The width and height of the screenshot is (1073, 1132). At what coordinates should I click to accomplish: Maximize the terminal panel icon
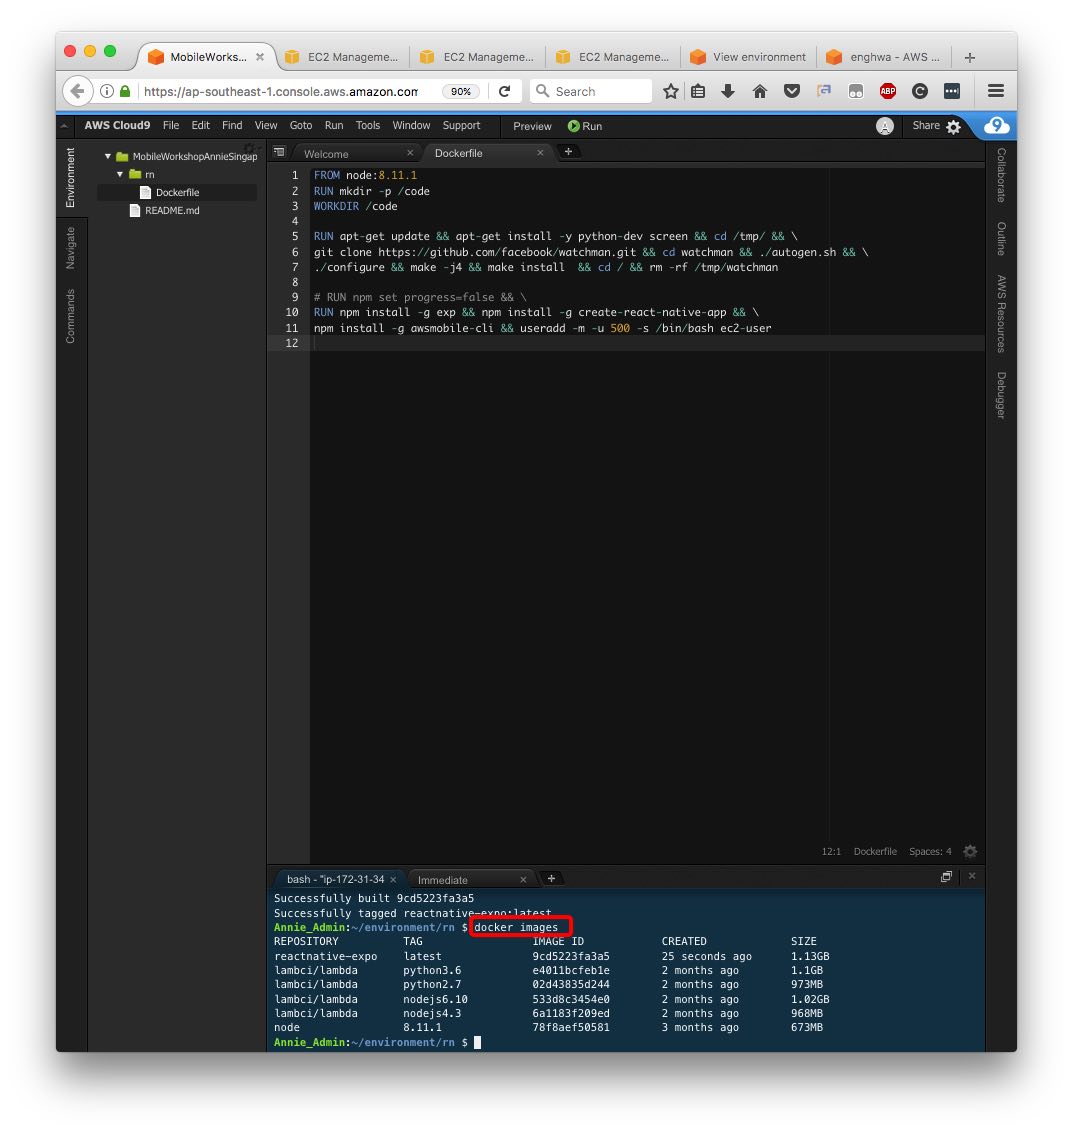point(946,876)
